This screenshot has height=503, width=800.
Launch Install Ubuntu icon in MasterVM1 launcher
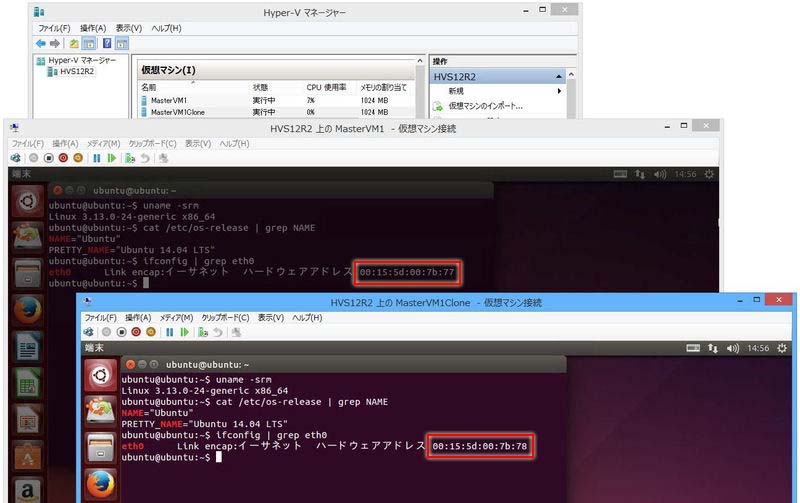[x=28, y=237]
